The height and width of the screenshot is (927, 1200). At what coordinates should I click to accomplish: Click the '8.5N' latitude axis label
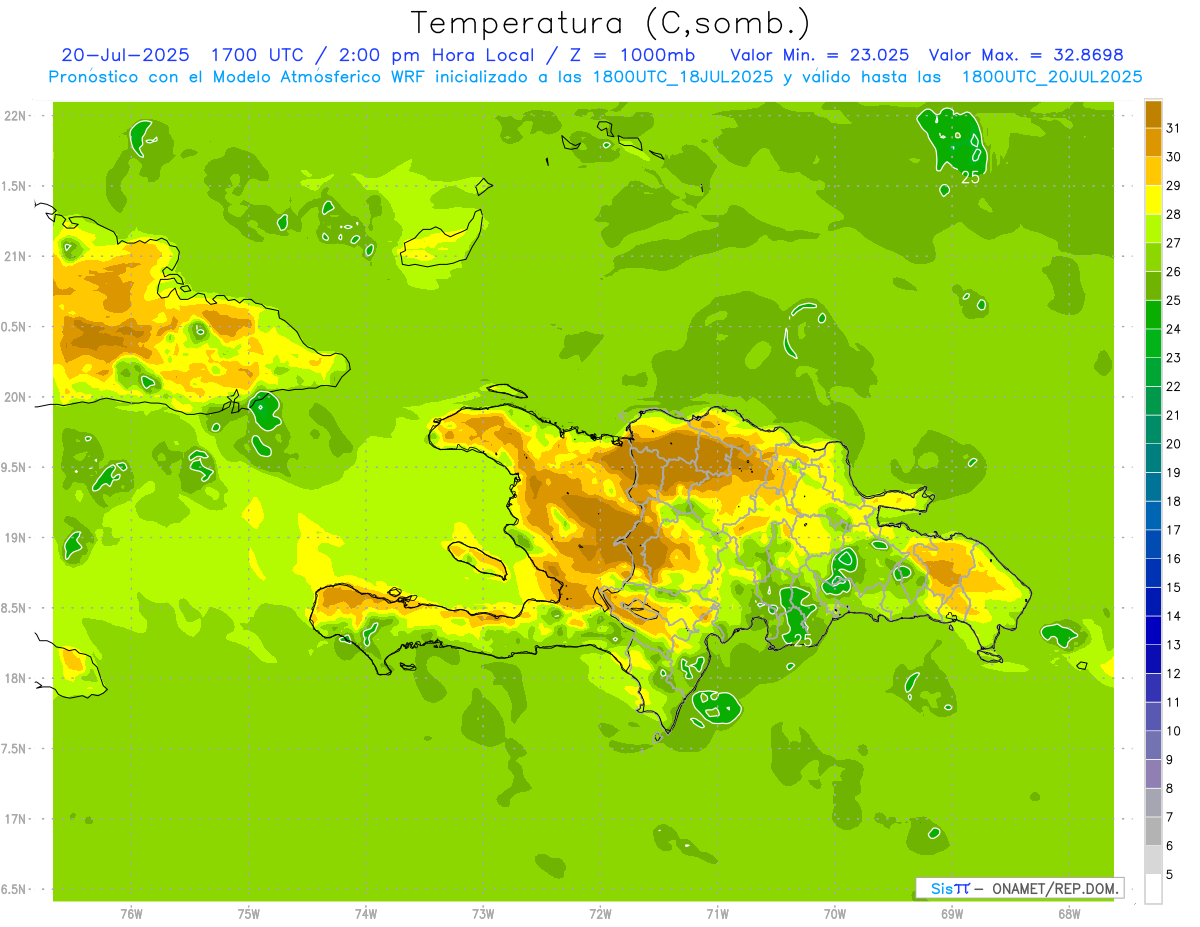(x=15, y=608)
